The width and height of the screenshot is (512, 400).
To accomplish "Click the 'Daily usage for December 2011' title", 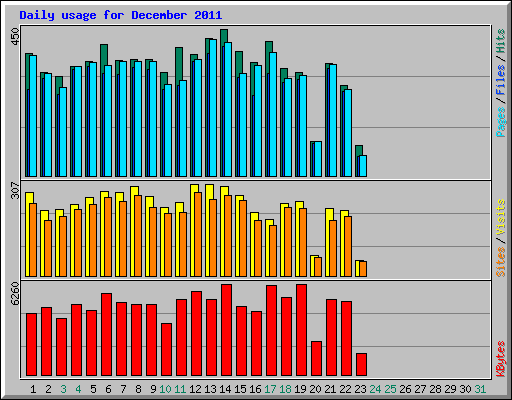I will (x=121, y=15).
